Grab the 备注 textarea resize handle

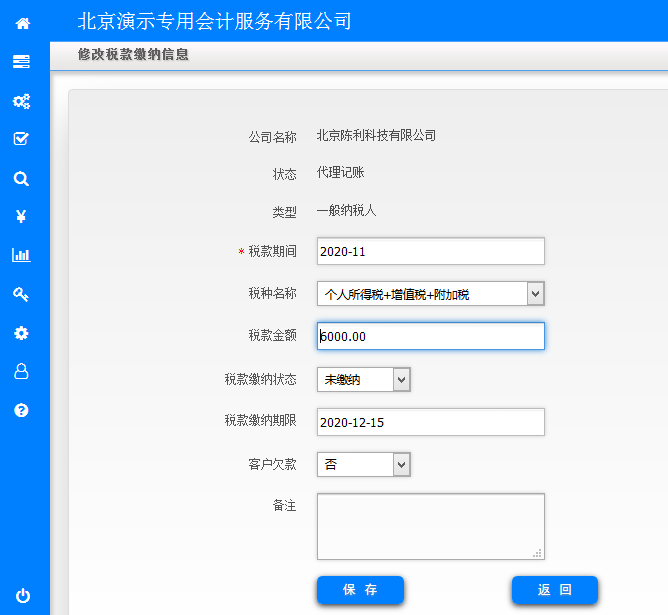(x=538, y=553)
